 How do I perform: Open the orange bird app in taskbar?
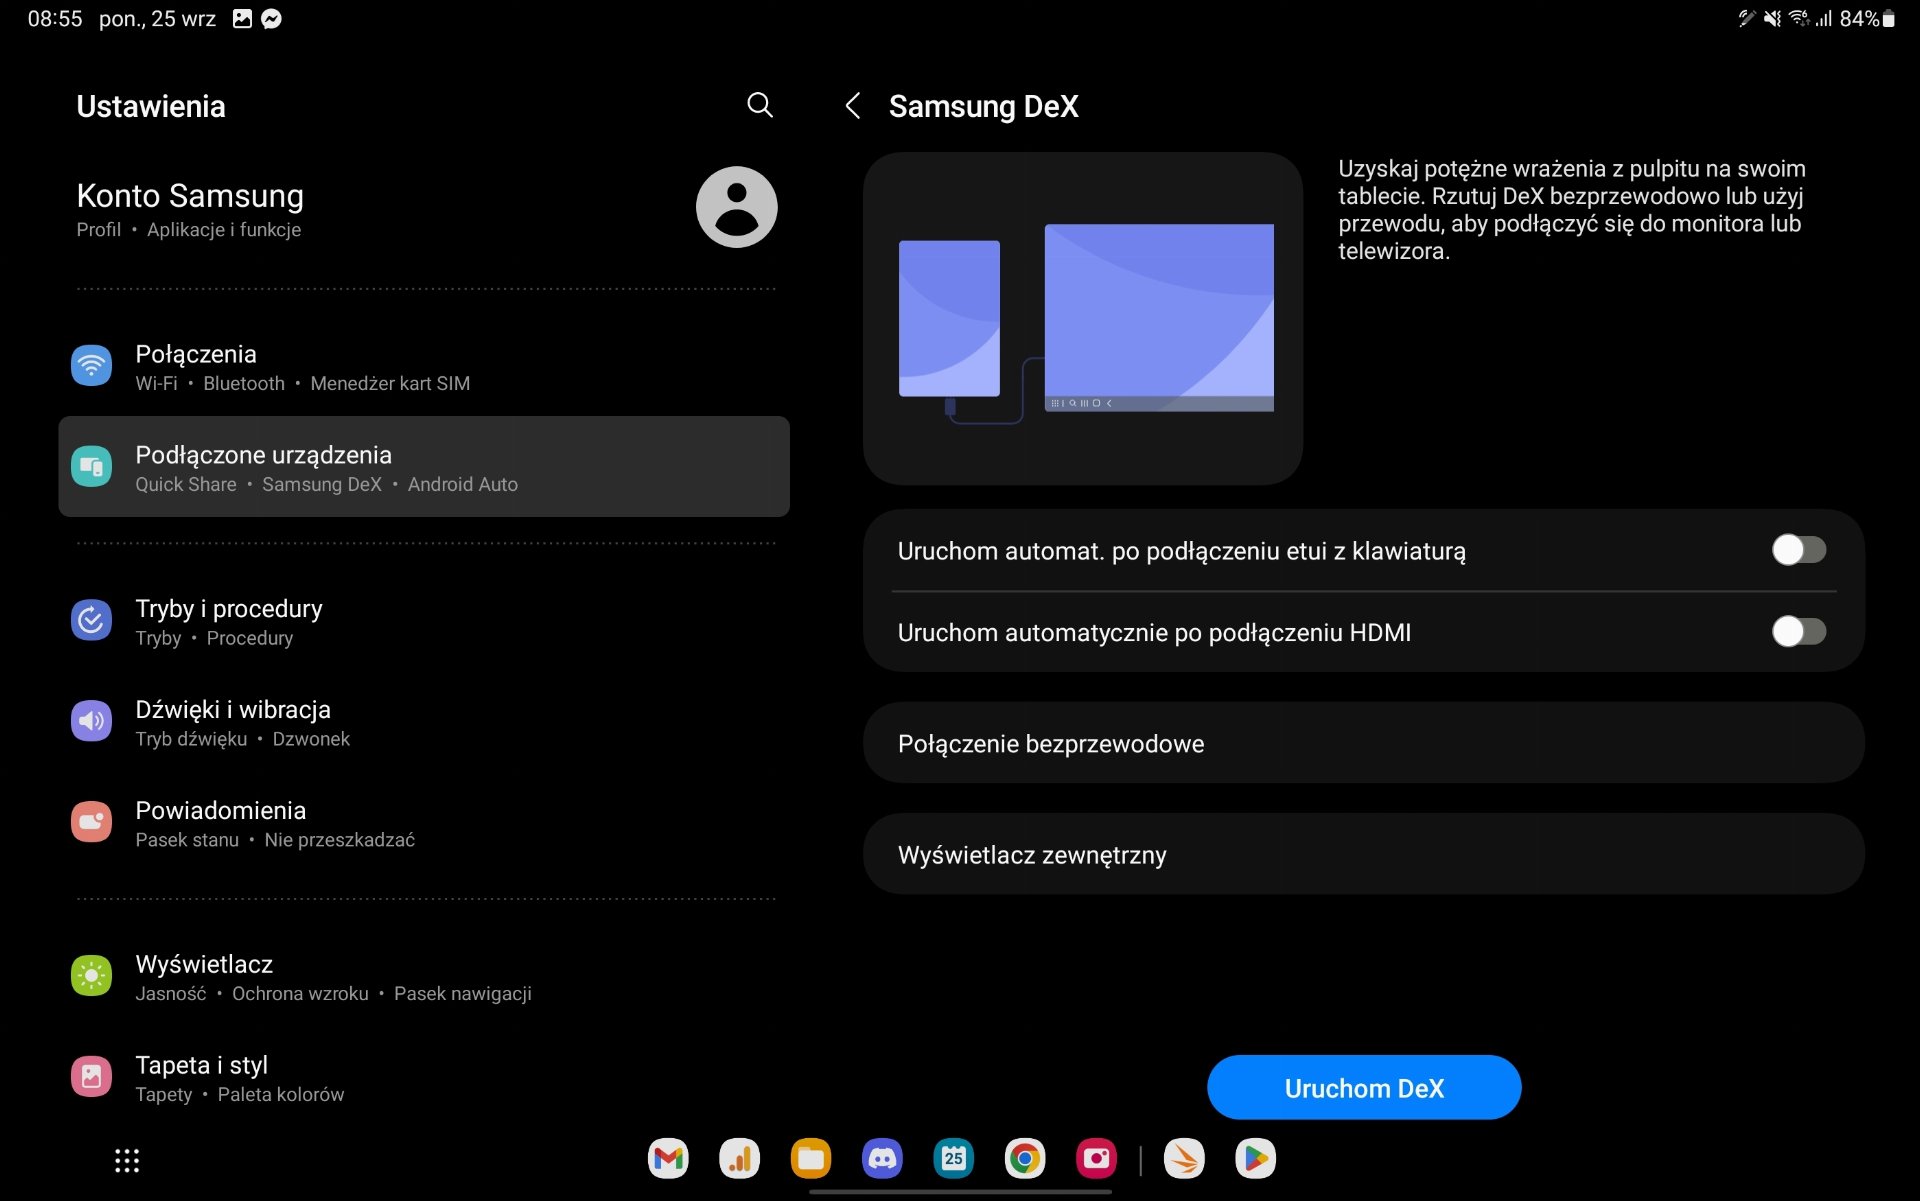tap(1184, 1159)
